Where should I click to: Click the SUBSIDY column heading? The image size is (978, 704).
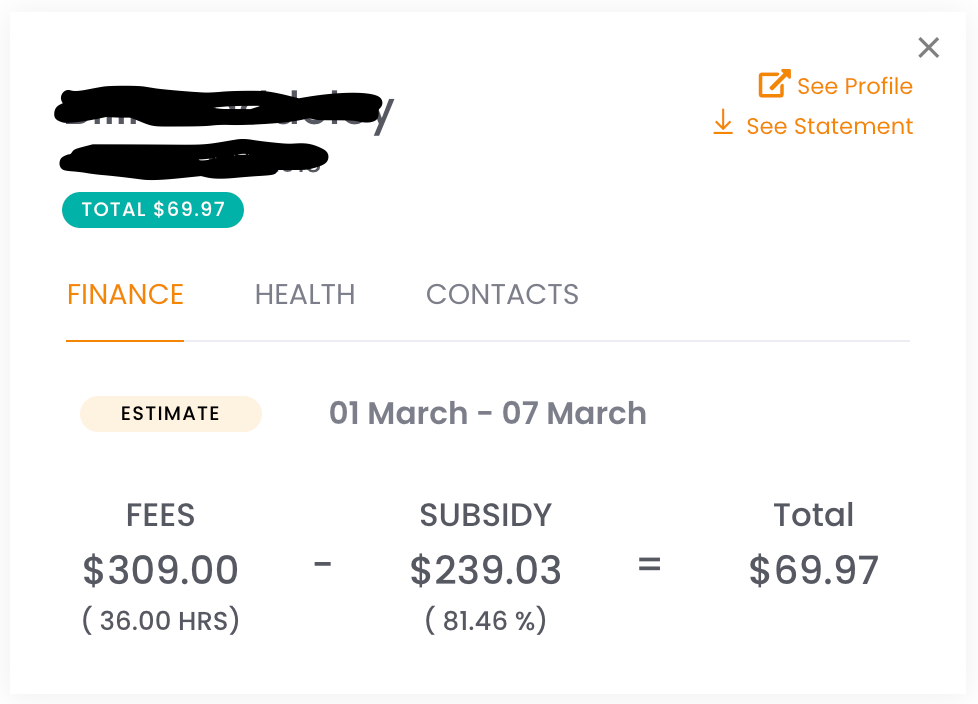tap(485, 515)
